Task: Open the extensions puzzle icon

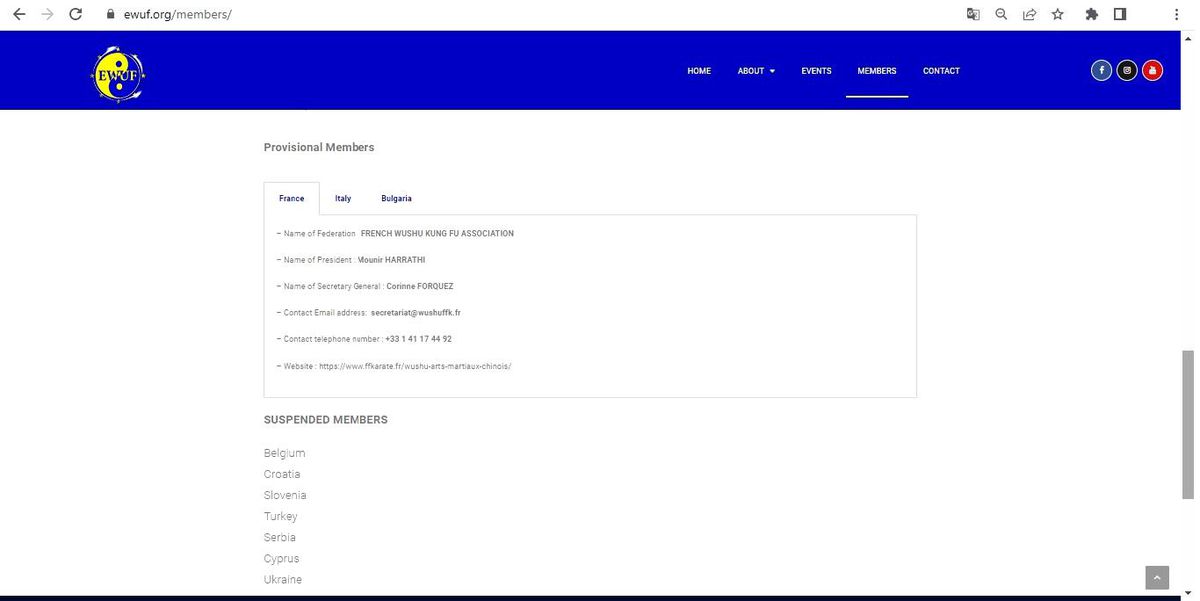Action: (1092, 14)
